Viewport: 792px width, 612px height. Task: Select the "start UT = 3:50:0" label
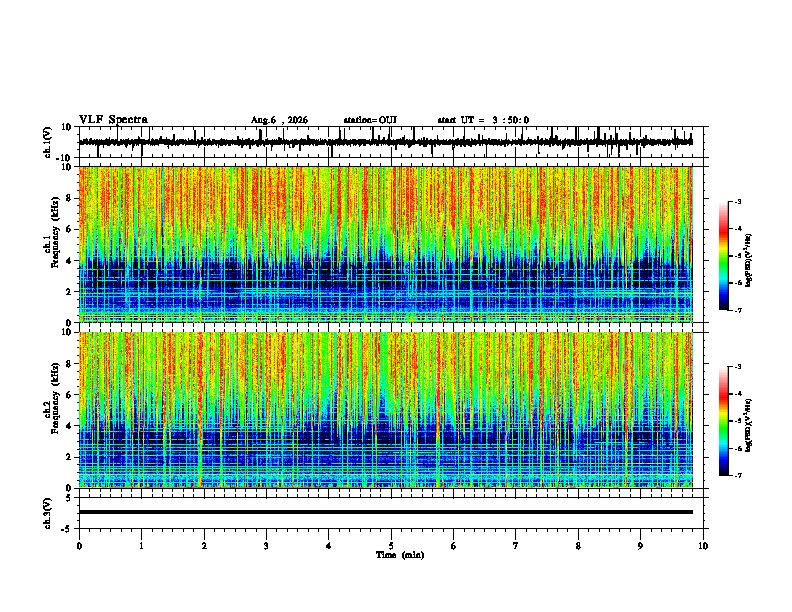[483, 120]
